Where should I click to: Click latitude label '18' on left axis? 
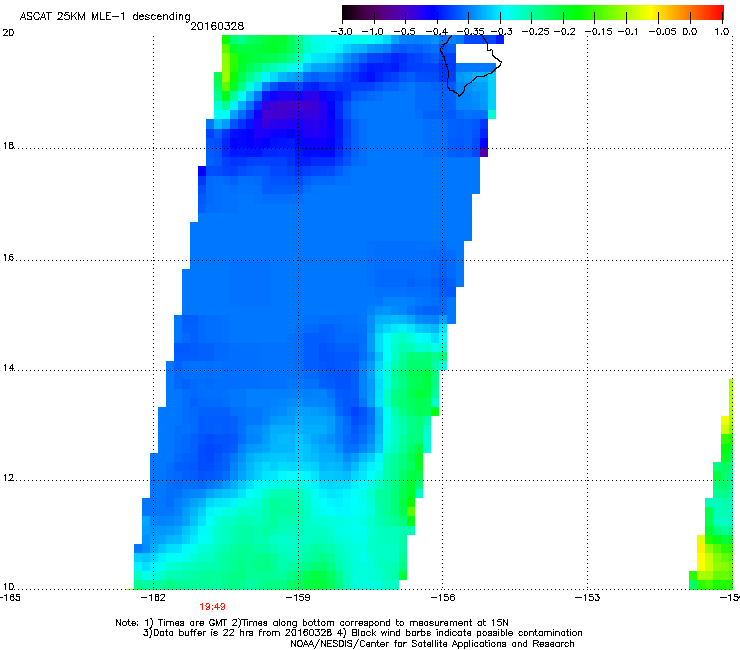pyautogui.click(x=8, y=146)
